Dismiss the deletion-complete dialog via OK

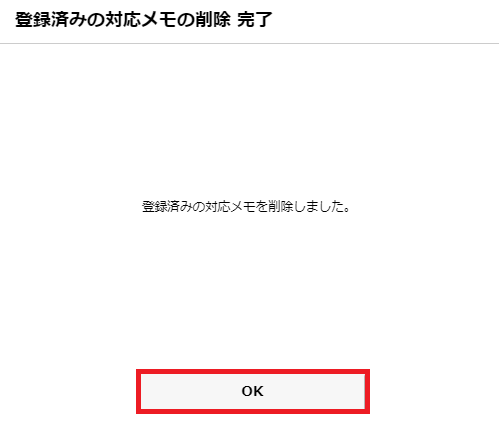click(253, 391)
